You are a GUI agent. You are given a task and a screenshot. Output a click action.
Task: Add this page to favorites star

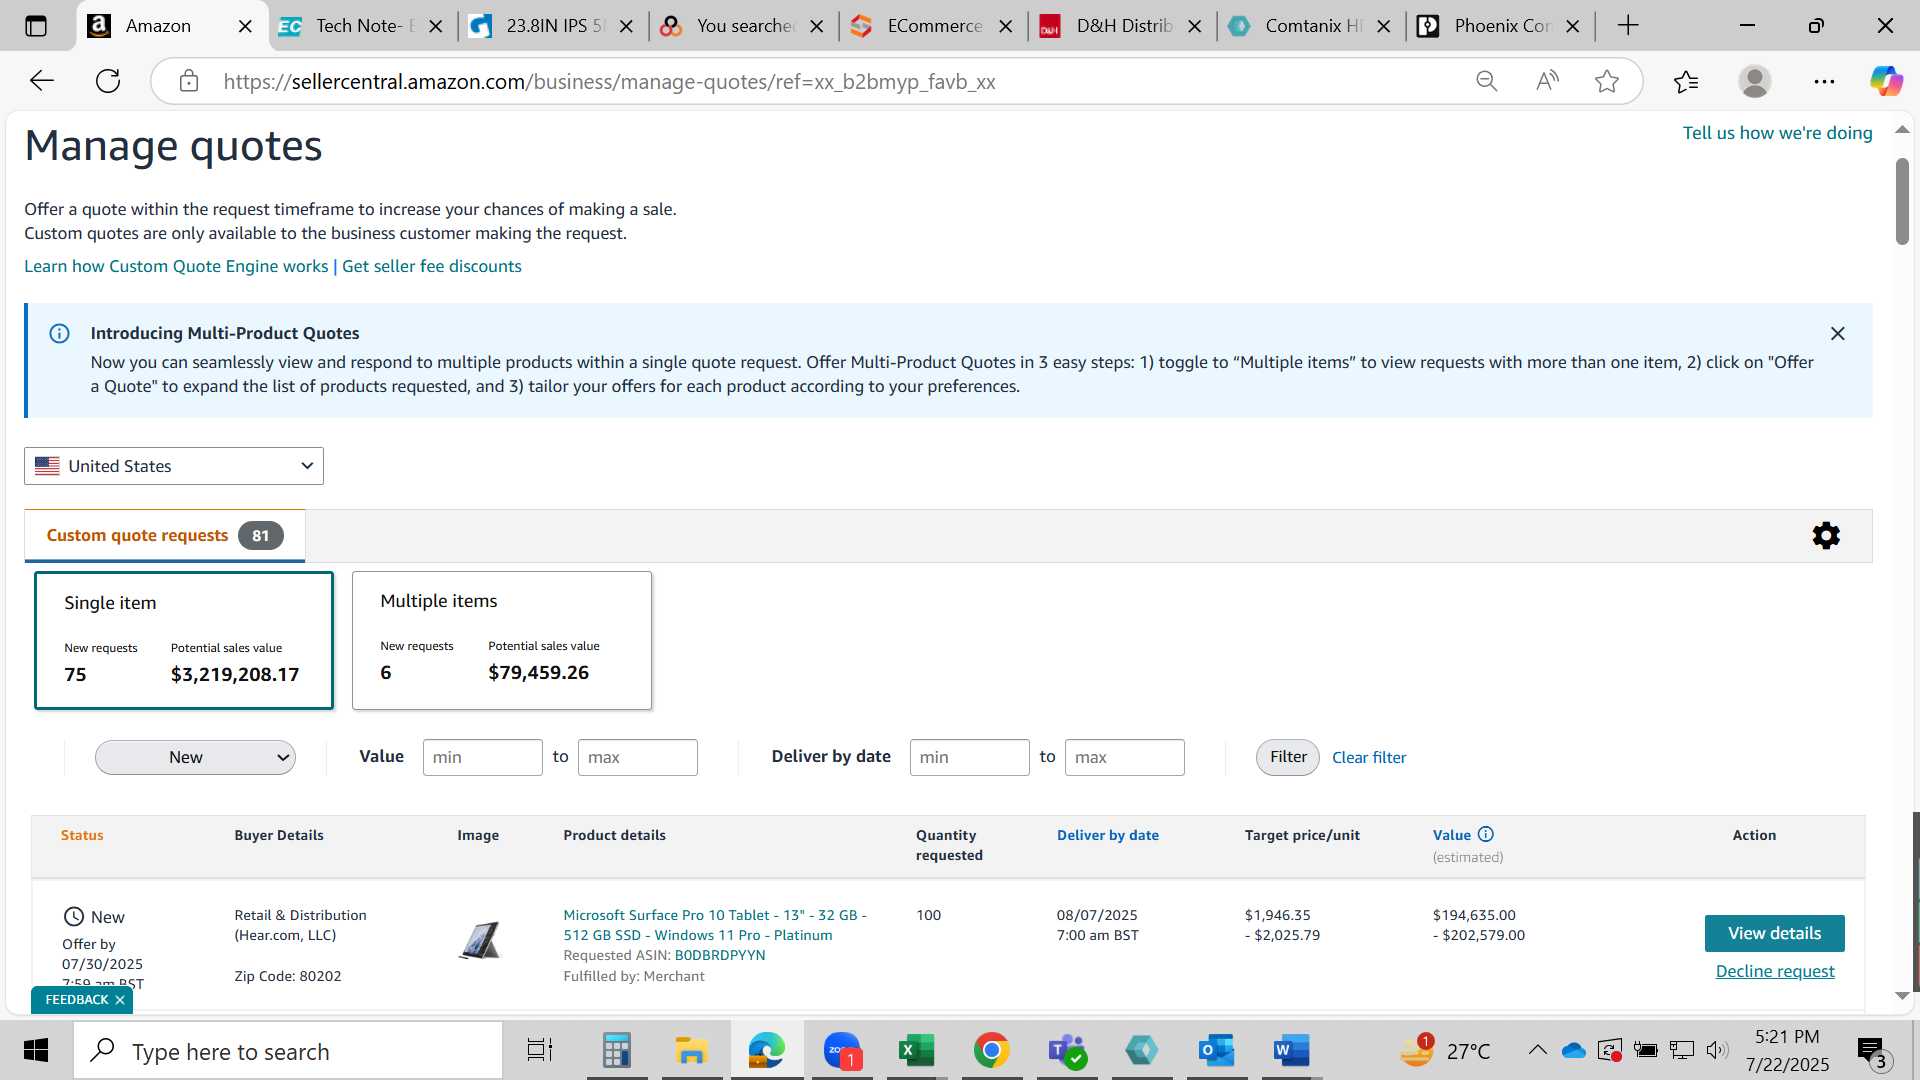1607,81
